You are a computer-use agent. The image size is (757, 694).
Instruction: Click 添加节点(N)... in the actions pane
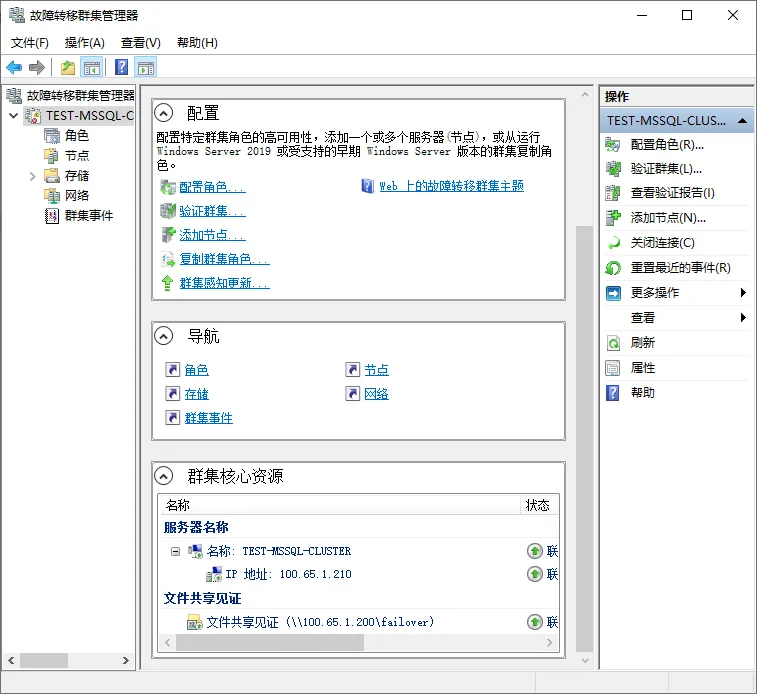(668, 218)
